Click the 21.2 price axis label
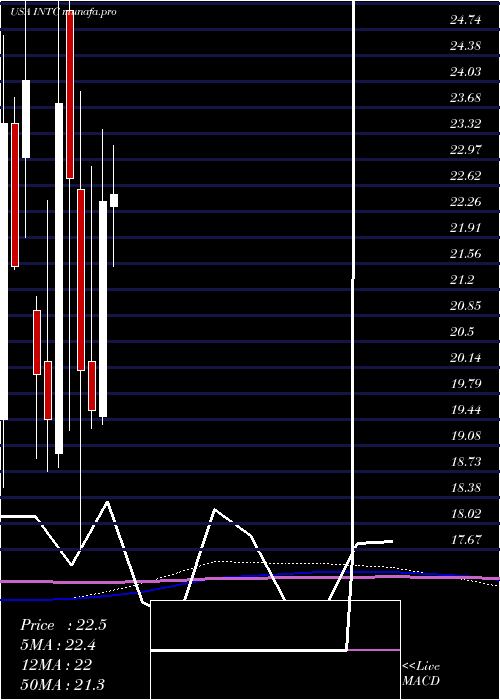The width and height of the screenshot is (500, 700). (x=462, y=280)
